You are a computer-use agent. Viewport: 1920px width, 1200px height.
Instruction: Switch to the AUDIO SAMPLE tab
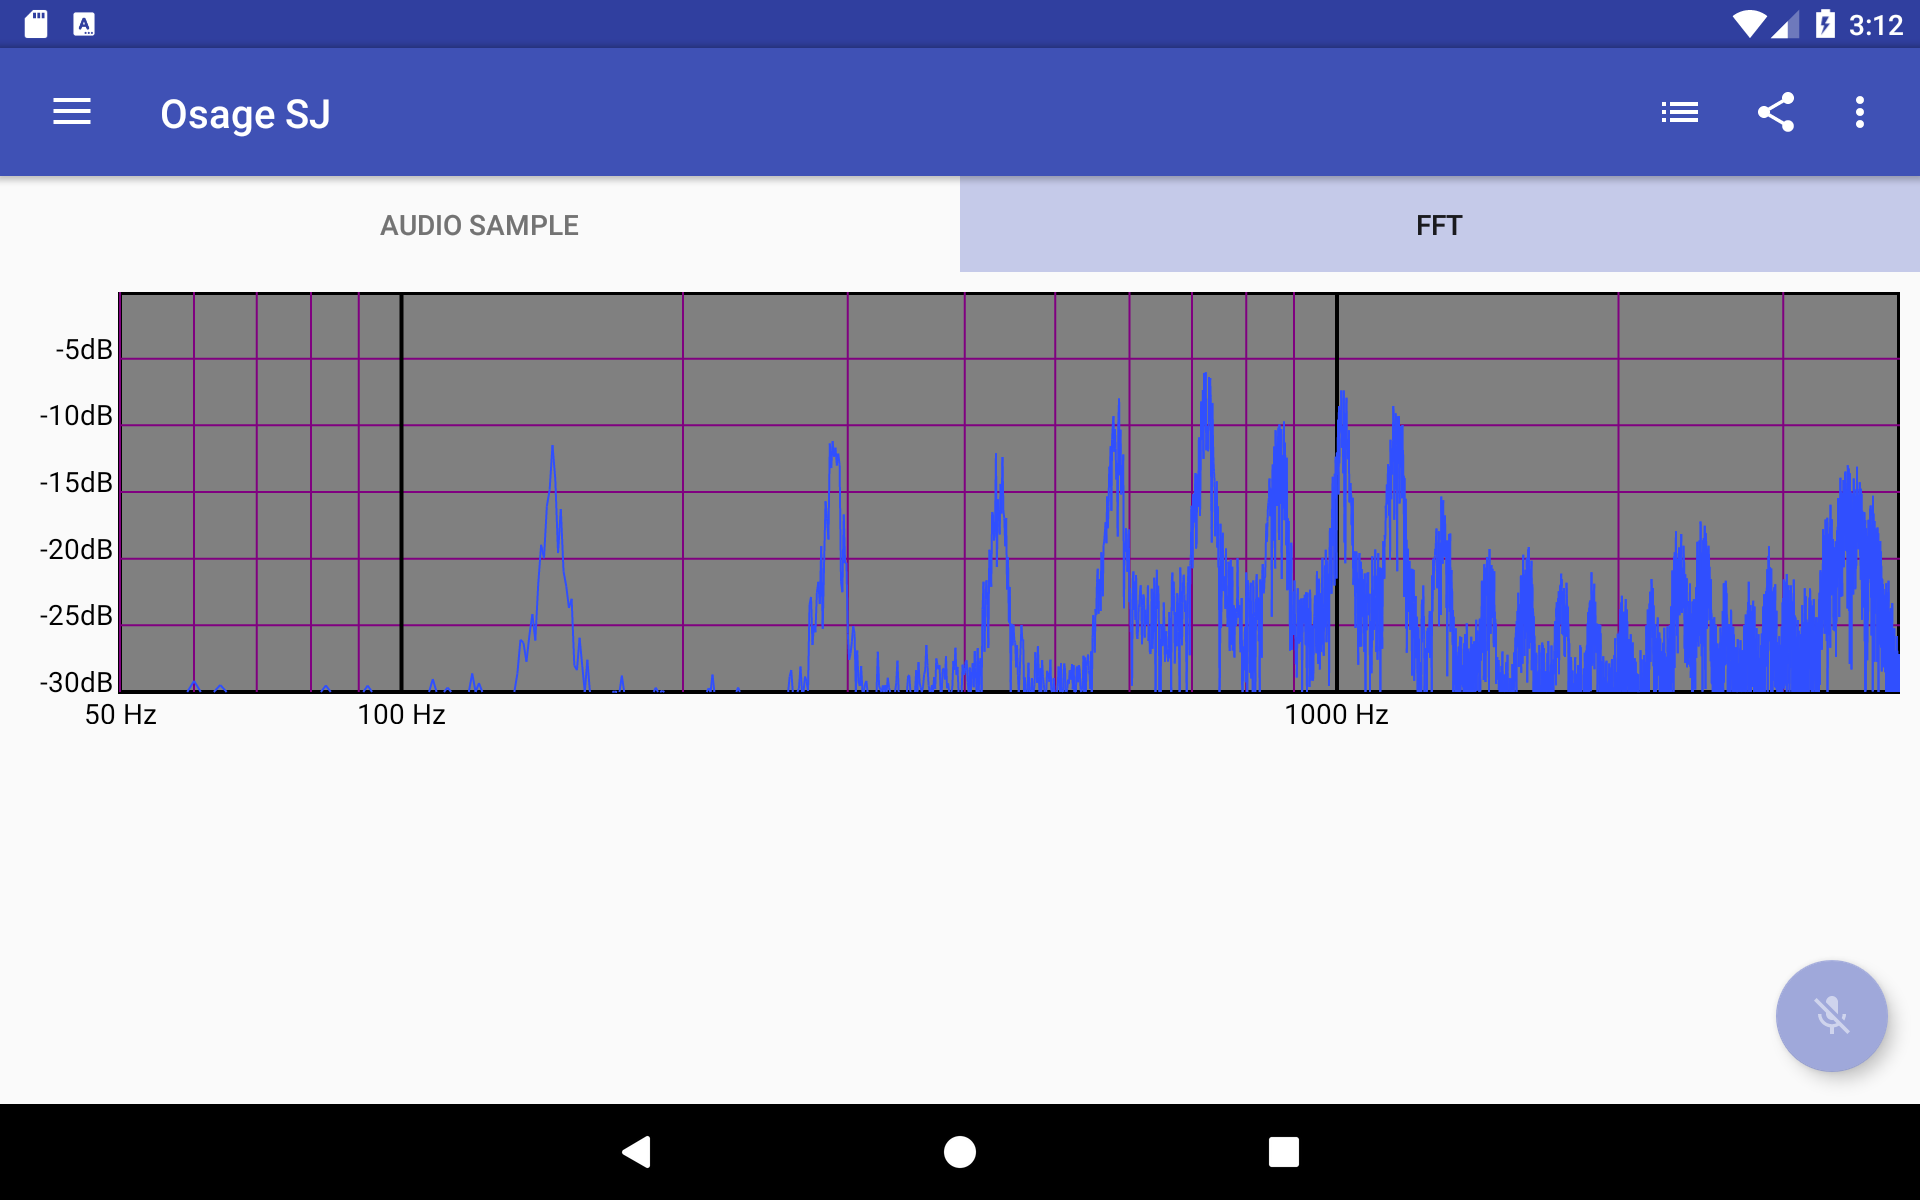pyautogui.click(x=480, y=225)
